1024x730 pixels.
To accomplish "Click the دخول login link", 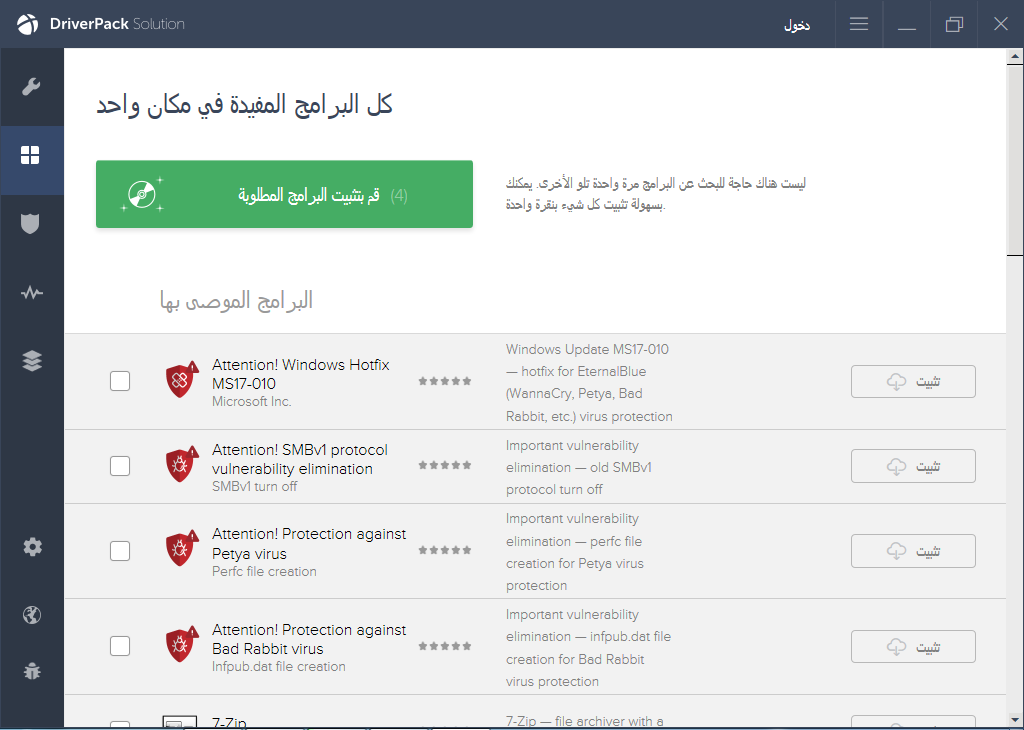I will [x=797, y=25].
